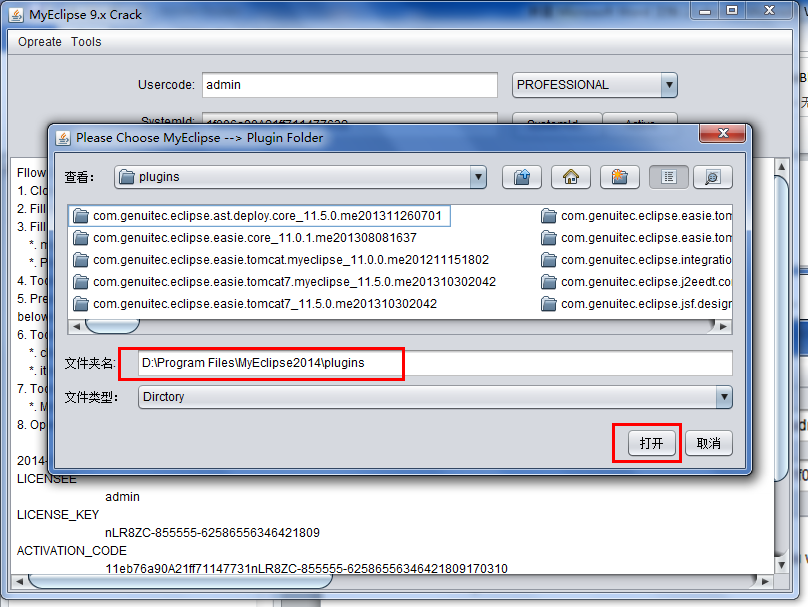Click main log scroll-up arrow
808x607 pixels.
(782, 166)
